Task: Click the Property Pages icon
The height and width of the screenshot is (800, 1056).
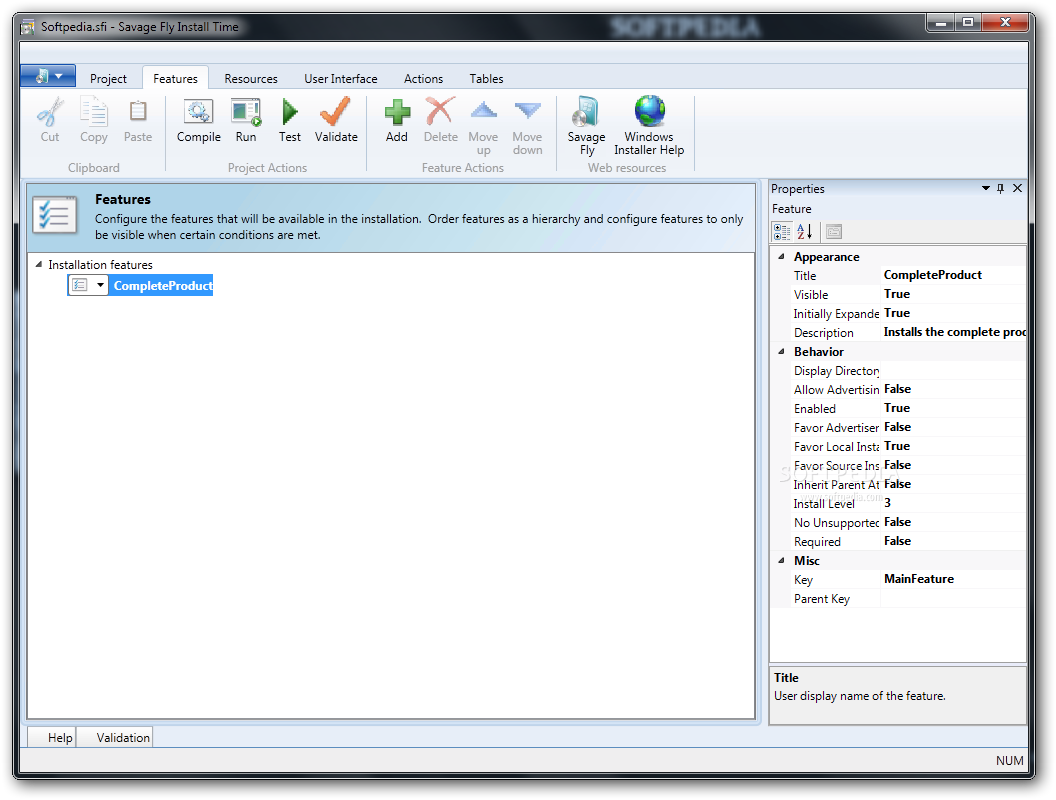Action: pos(834,232)
